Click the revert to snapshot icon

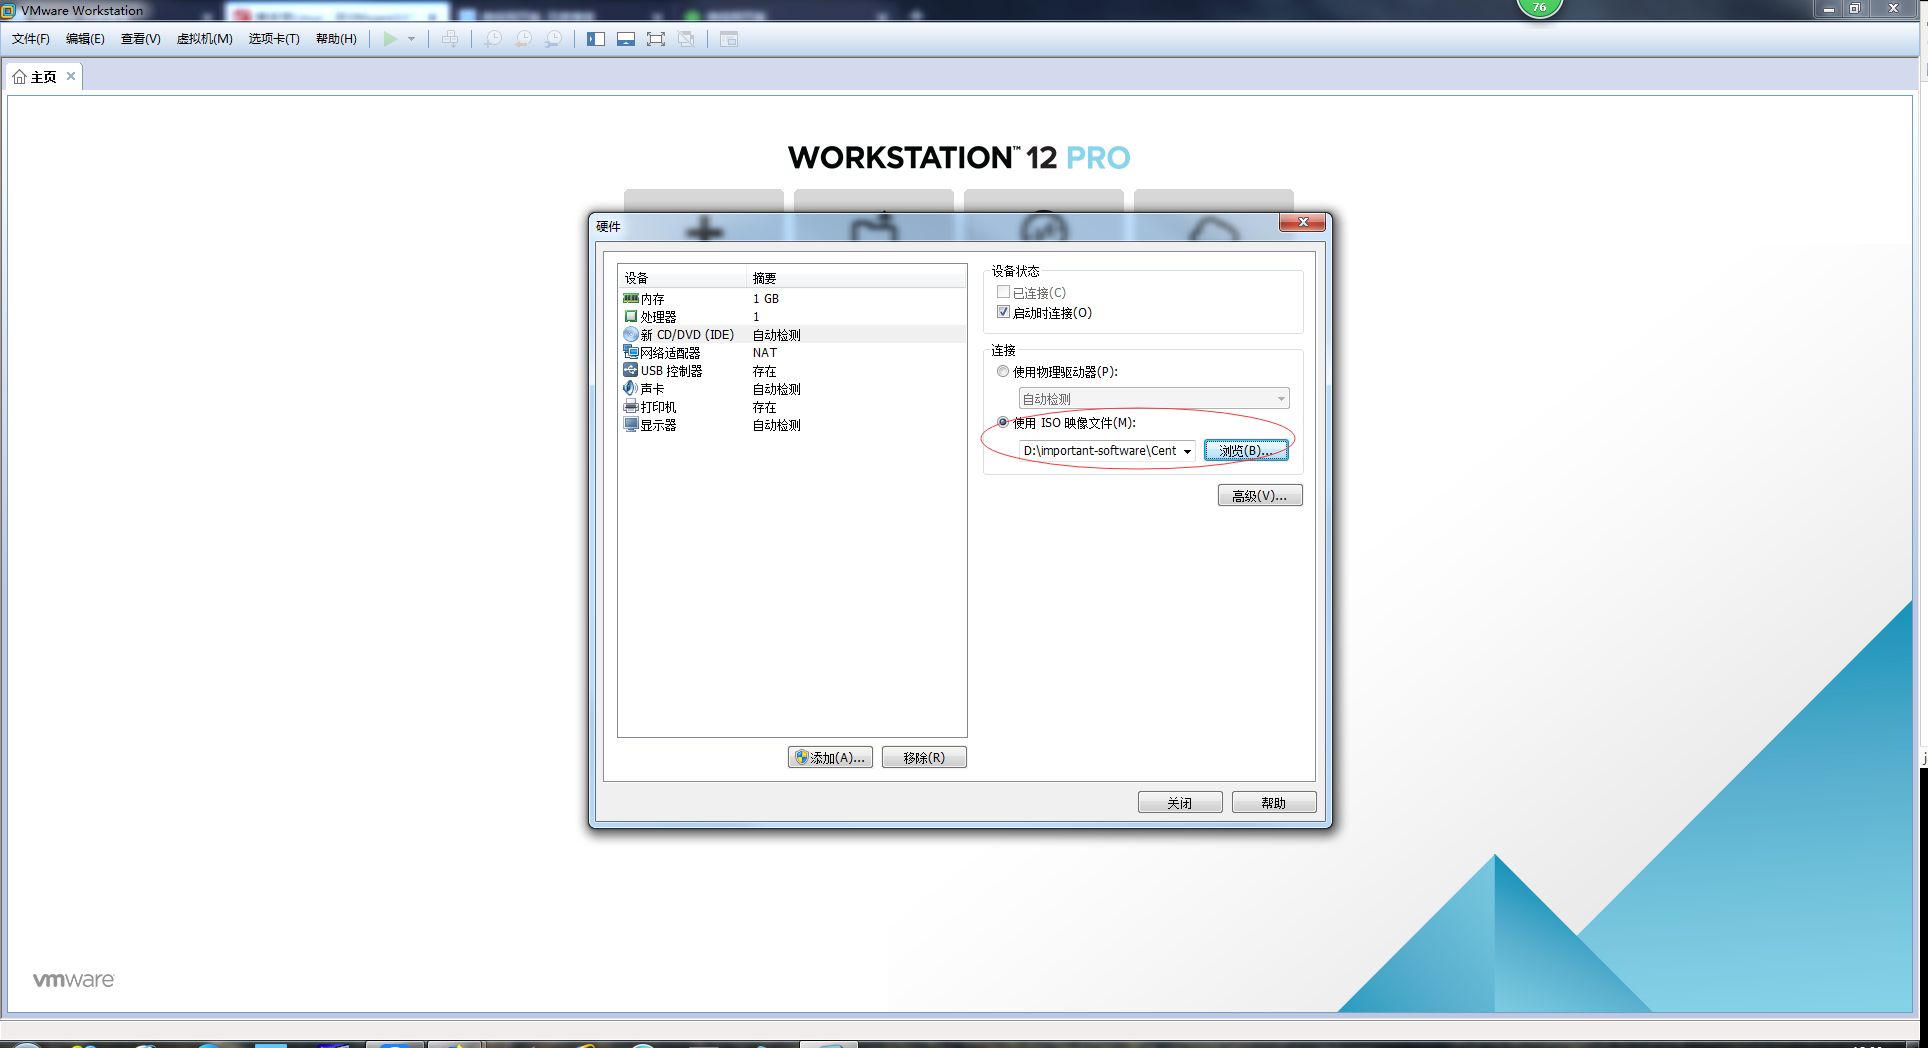coord(523,39)
